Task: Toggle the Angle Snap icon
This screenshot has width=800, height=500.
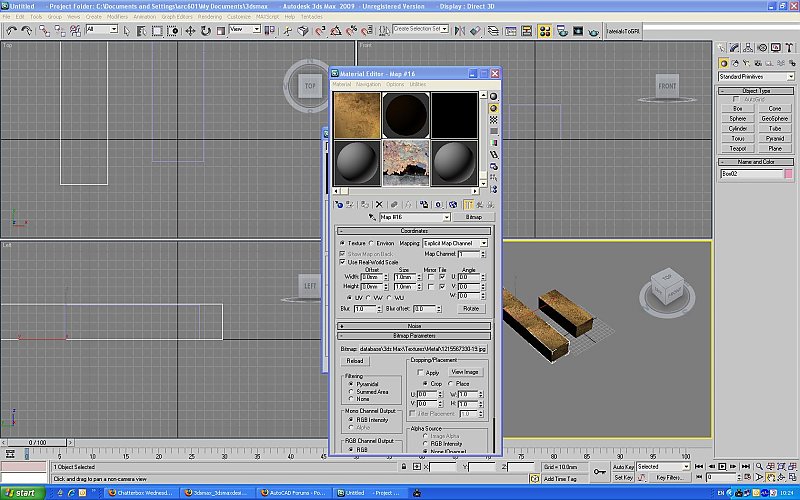Action: [x=335, y=31]
